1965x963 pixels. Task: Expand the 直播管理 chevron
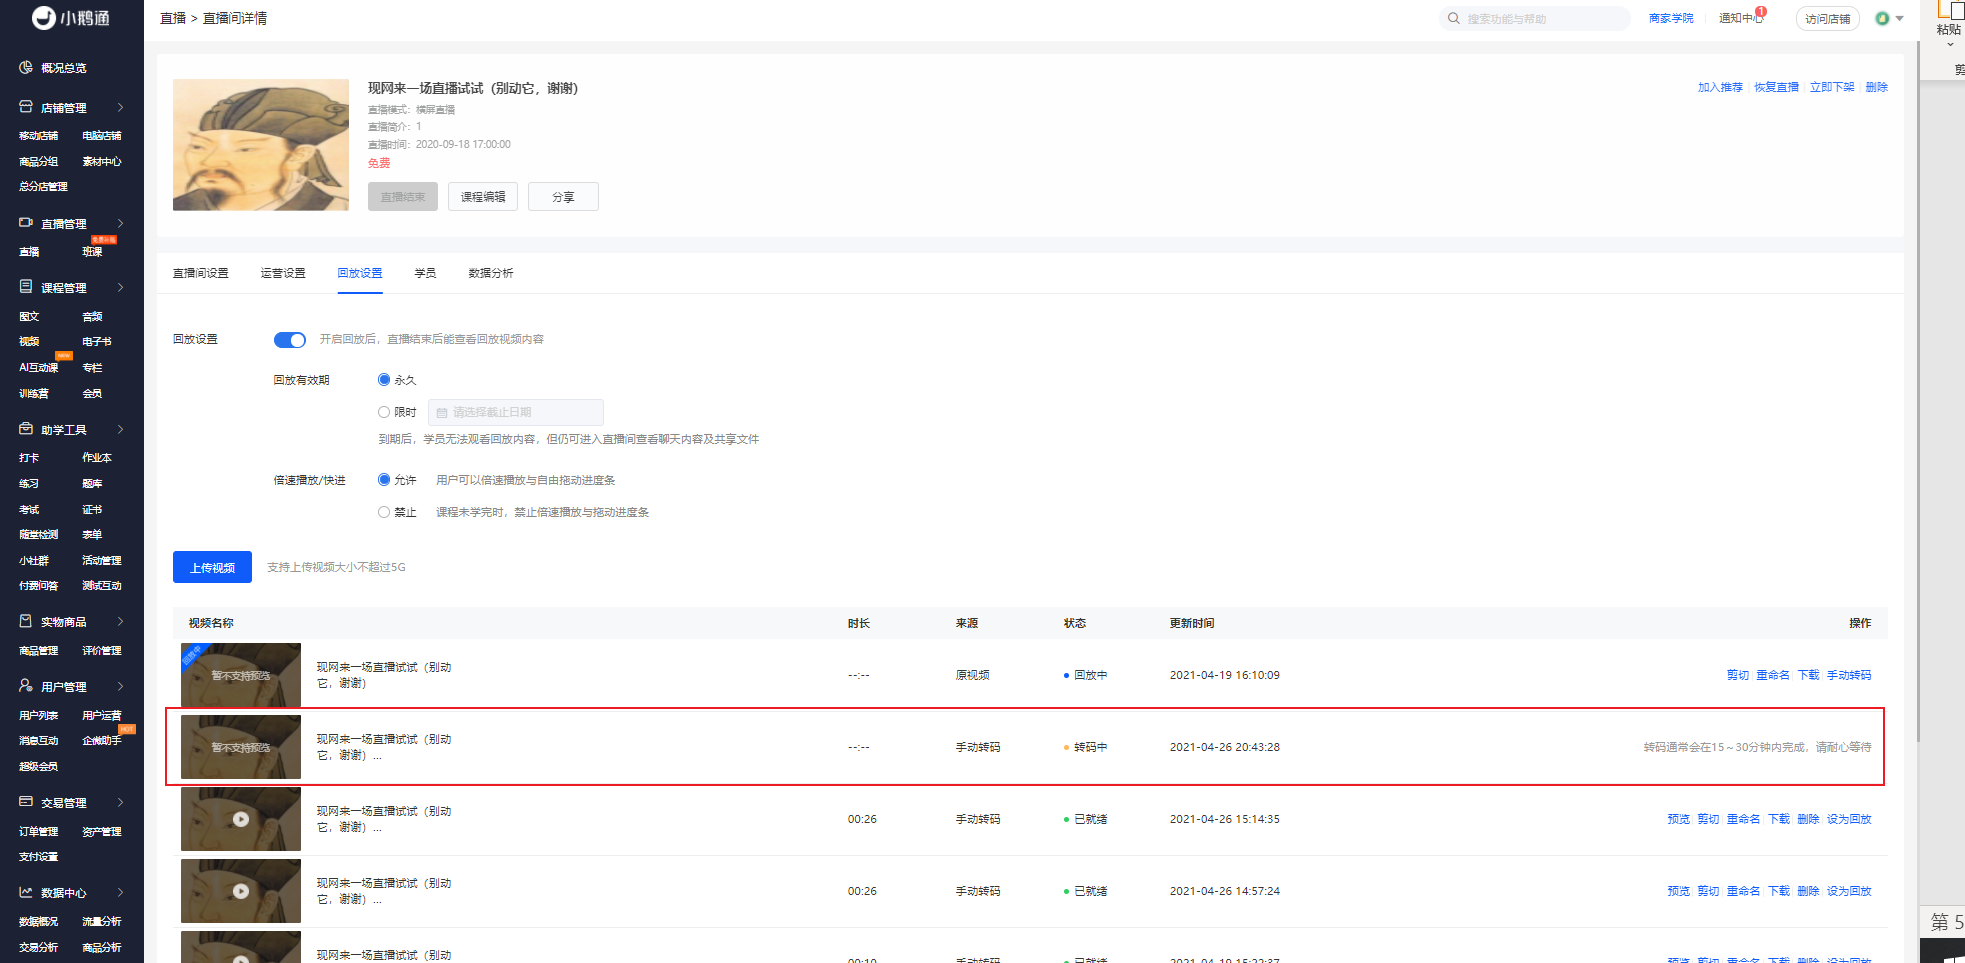pos(120,223)
